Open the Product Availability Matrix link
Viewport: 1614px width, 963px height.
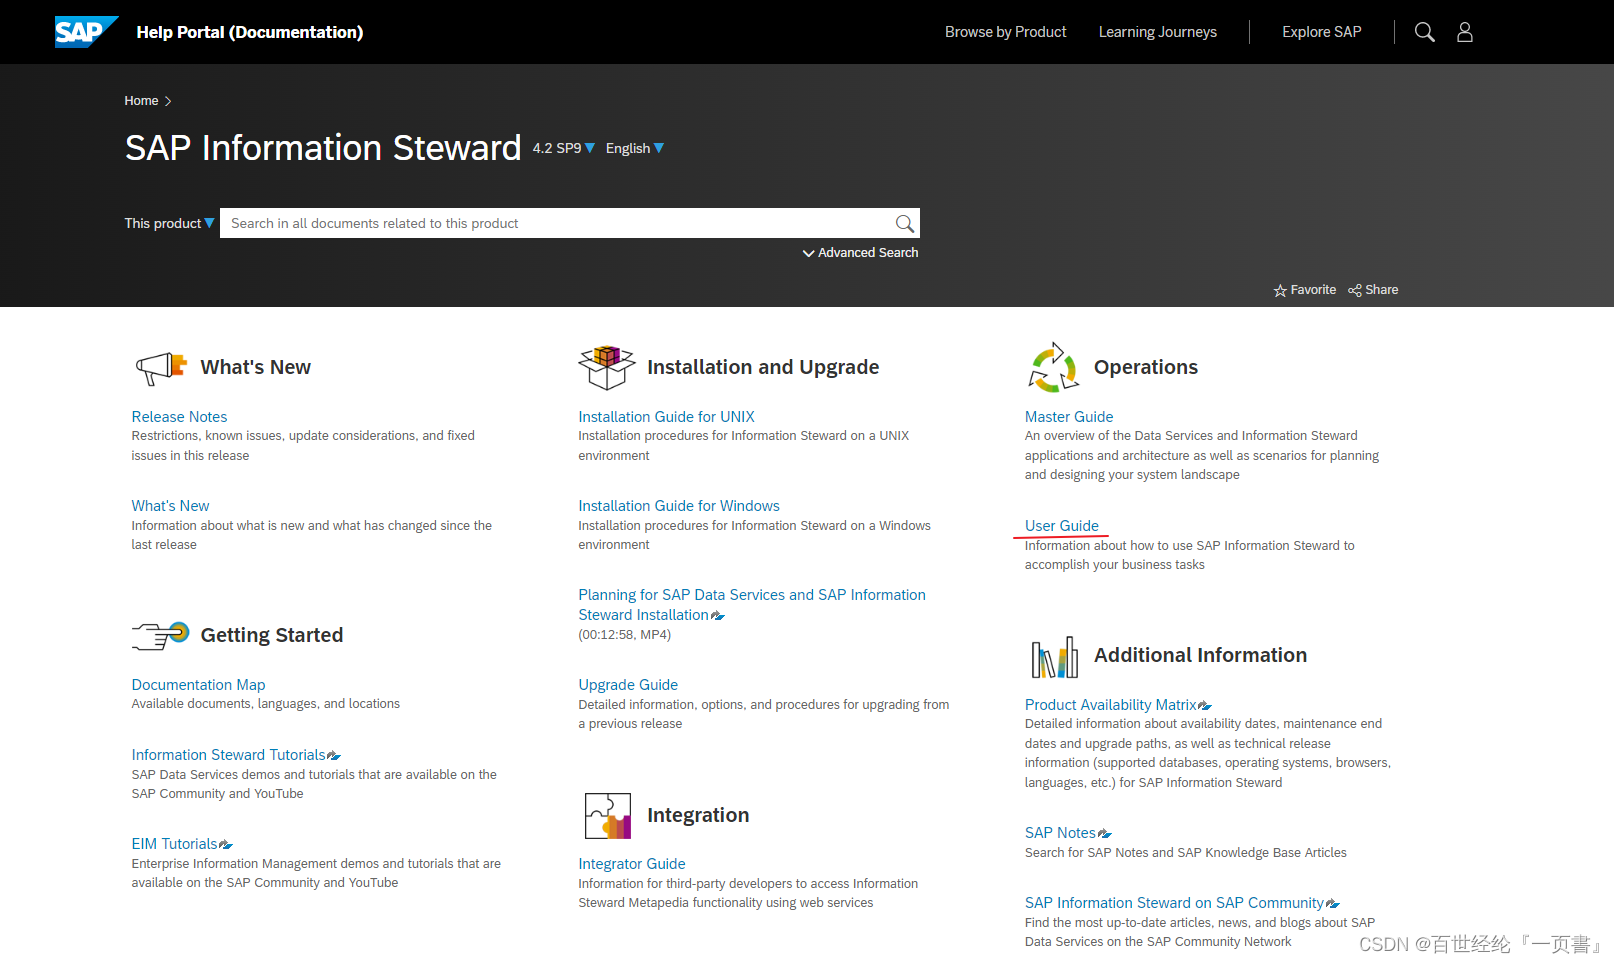click(x=1110, y=705)
